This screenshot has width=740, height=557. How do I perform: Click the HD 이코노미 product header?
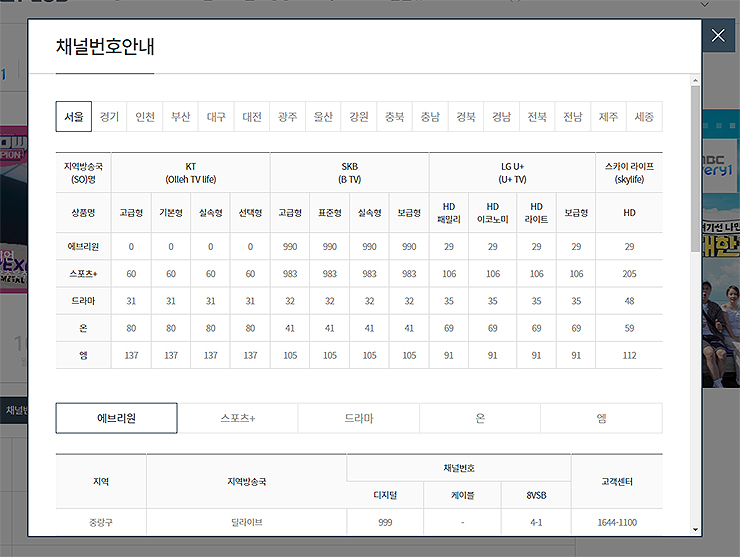point(493,213)
